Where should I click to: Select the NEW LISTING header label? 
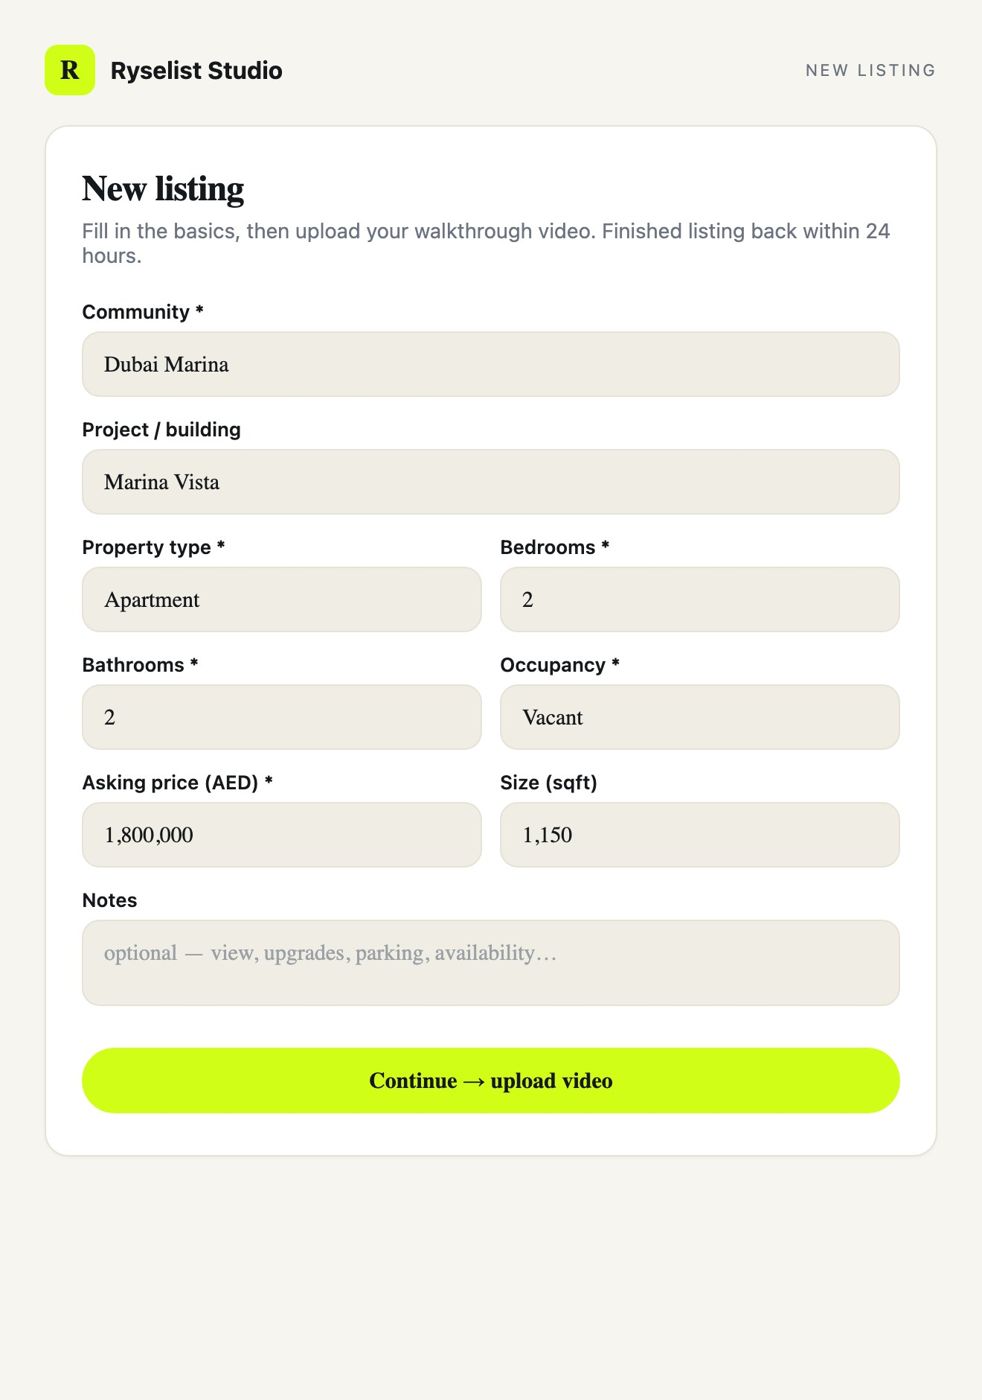pos(871,70)
